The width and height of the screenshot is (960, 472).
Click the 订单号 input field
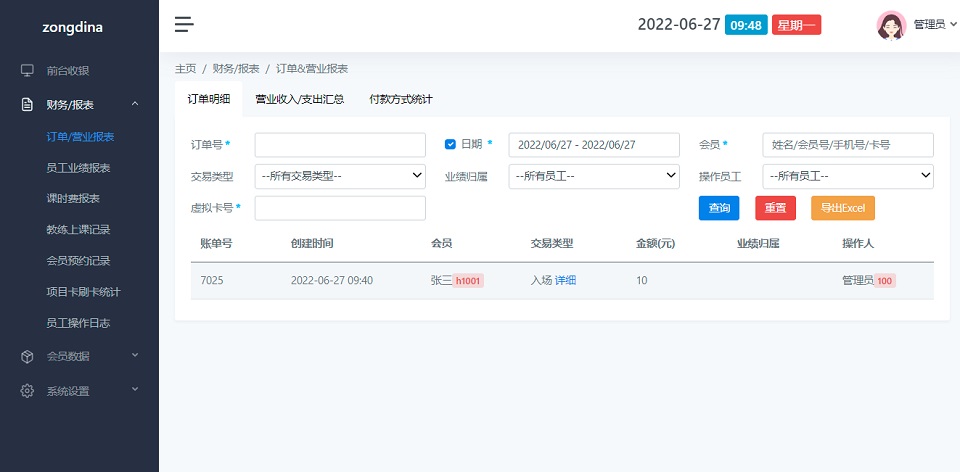click(340, 145)
